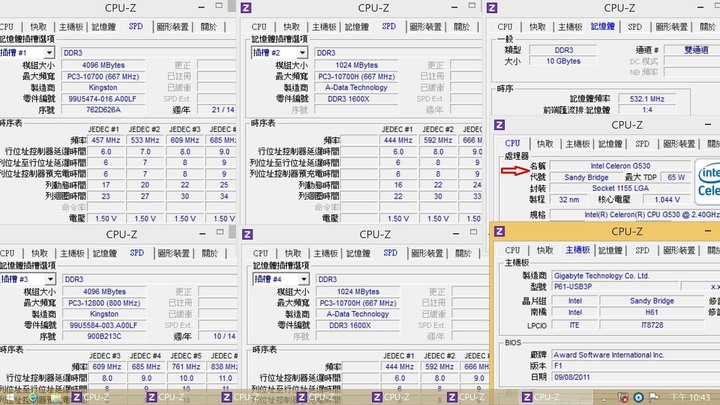The image size is (720, 405).
Task: Click part number '99U5584-003.A00LF'
Action: coord(104,325)
